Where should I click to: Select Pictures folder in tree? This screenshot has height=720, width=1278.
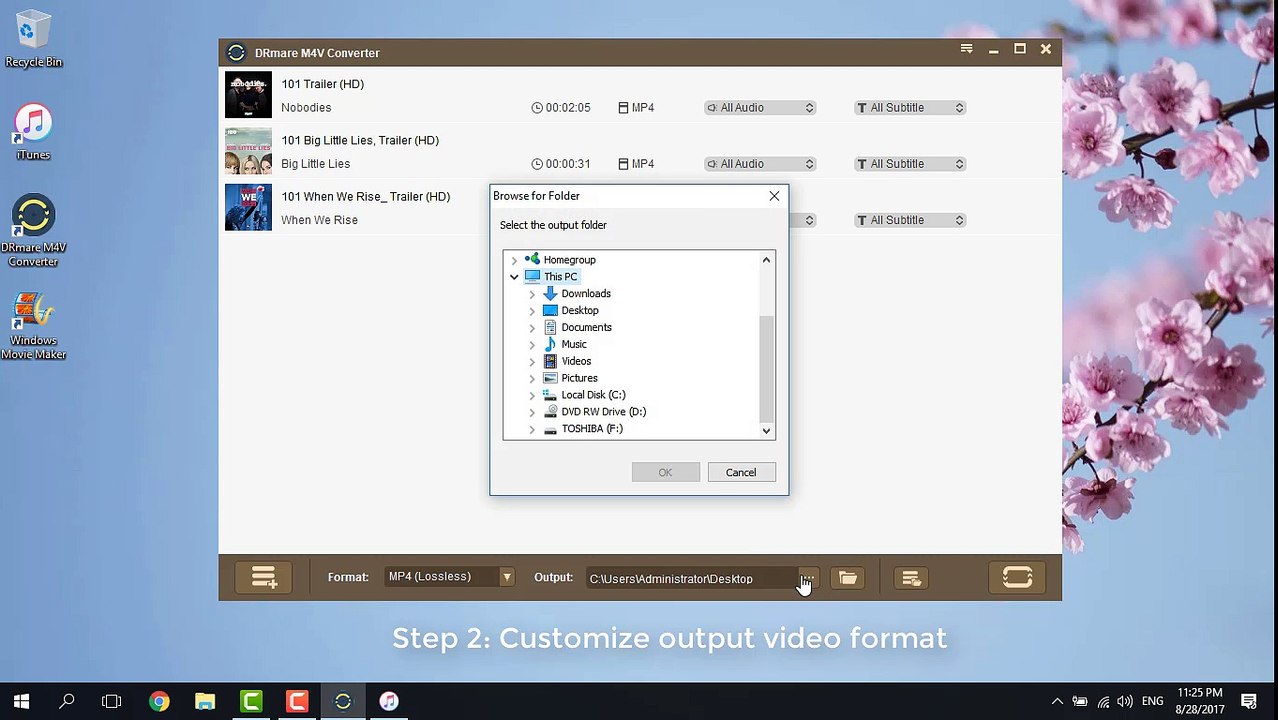click(x=579, y=378)
